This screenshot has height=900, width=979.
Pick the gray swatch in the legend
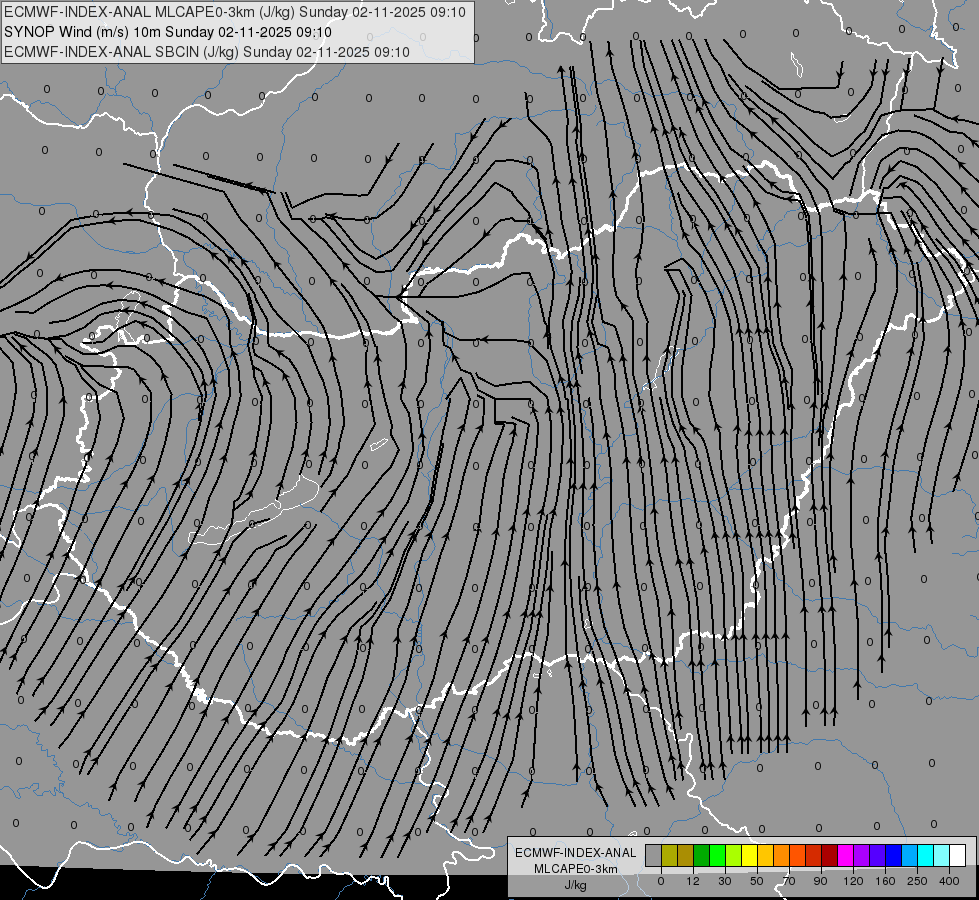(x=654, y=855)
